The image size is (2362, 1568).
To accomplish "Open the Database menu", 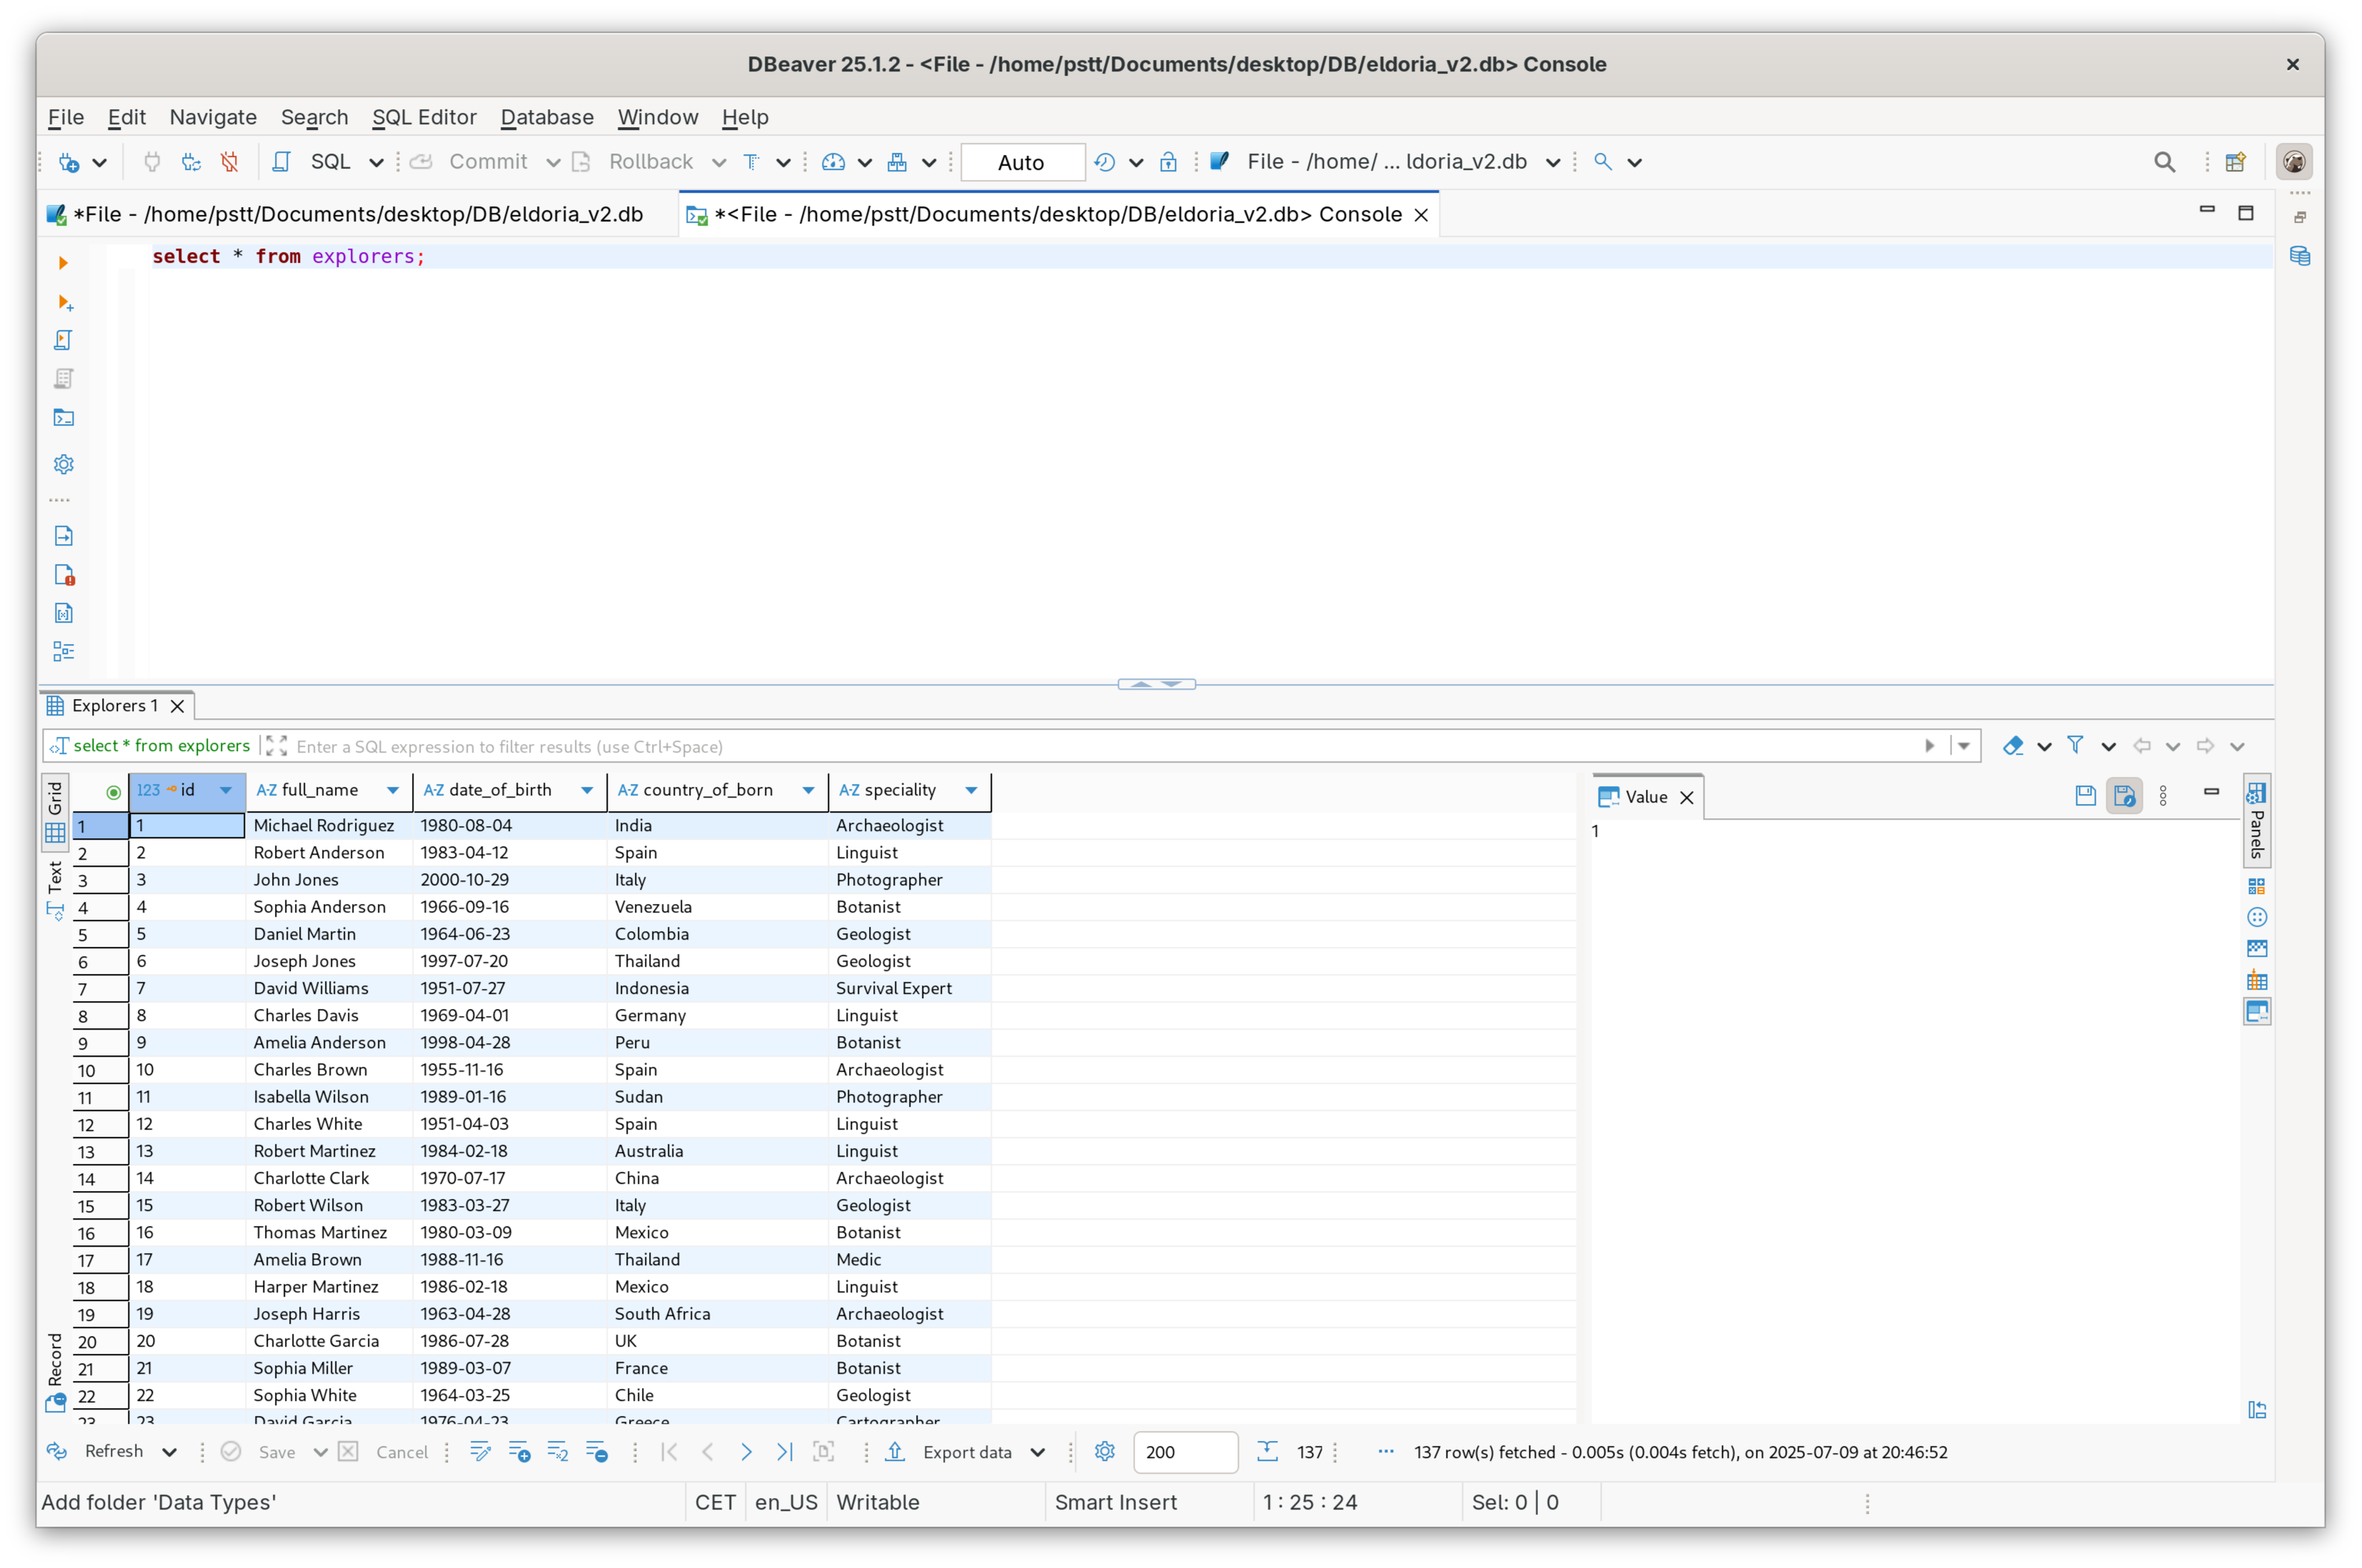I will [547, 117].
